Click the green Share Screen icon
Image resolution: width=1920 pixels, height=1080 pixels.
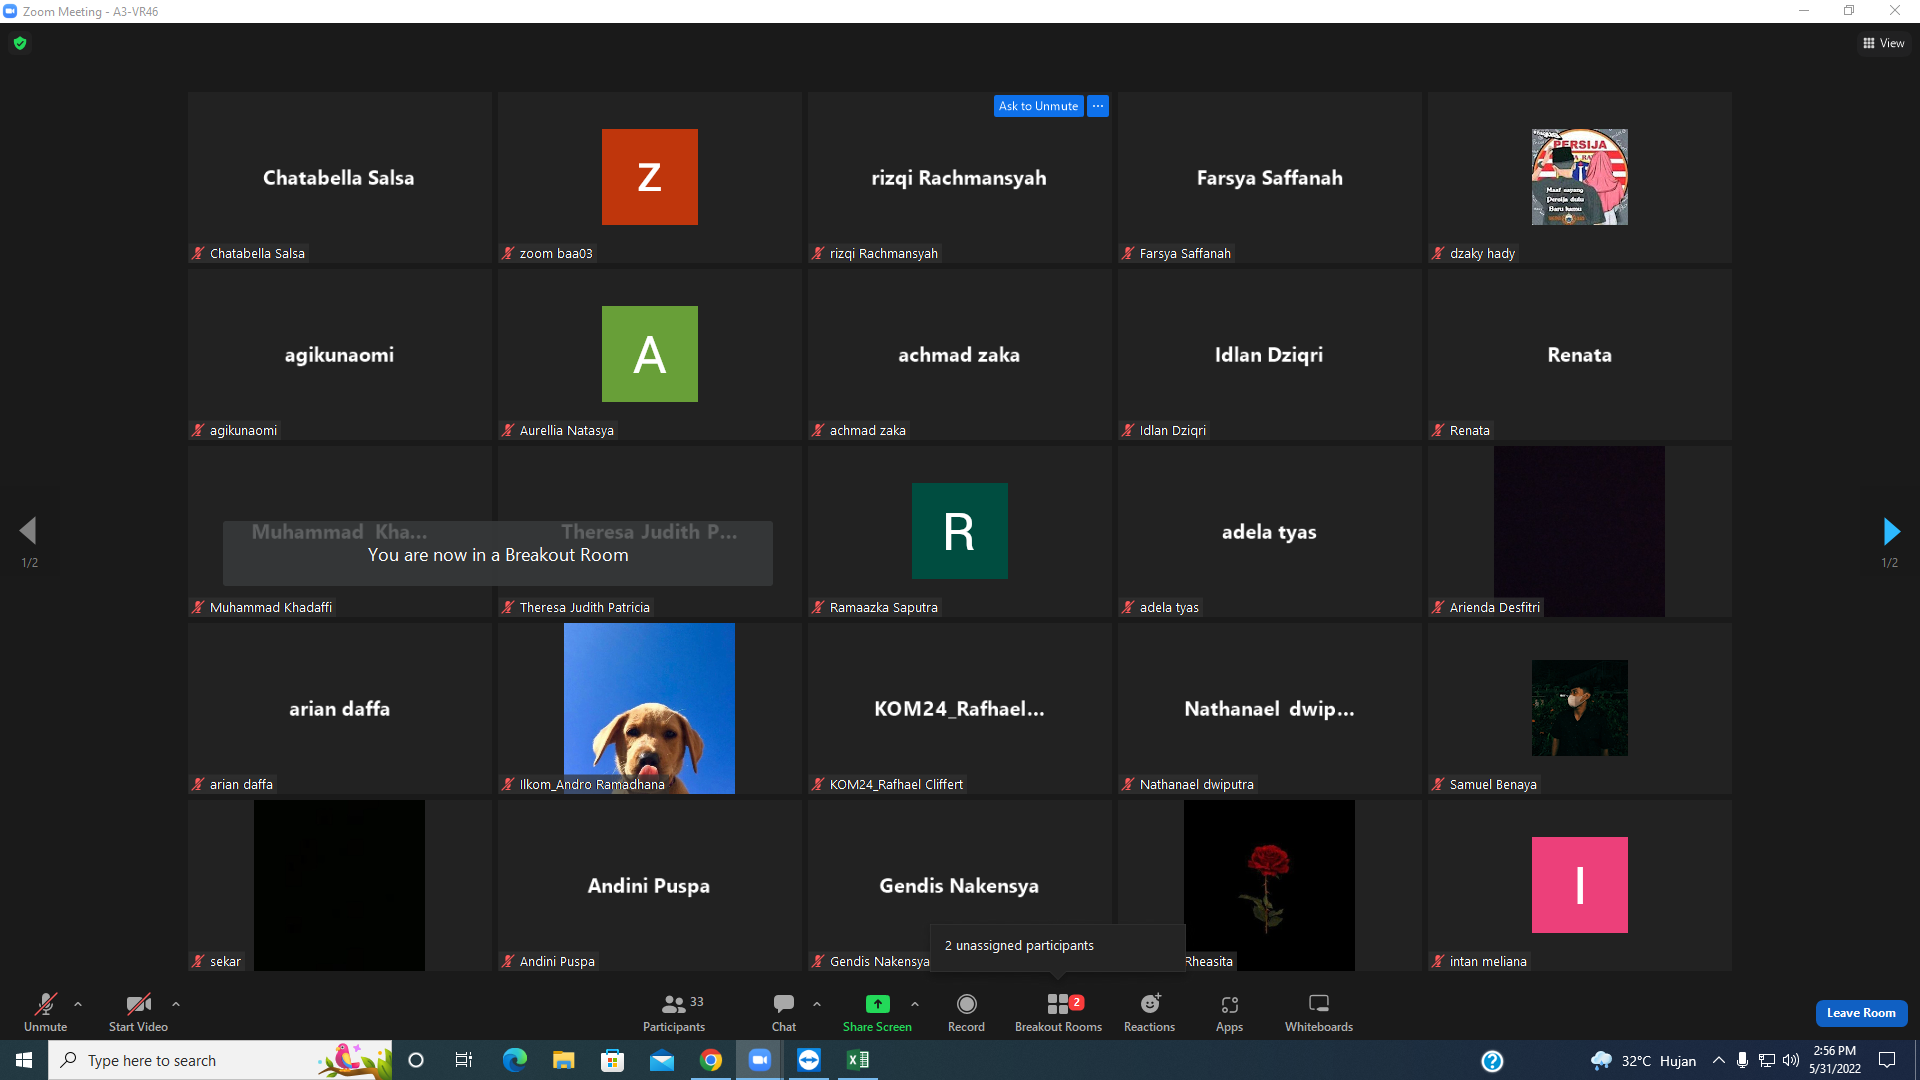point(877,1004)
